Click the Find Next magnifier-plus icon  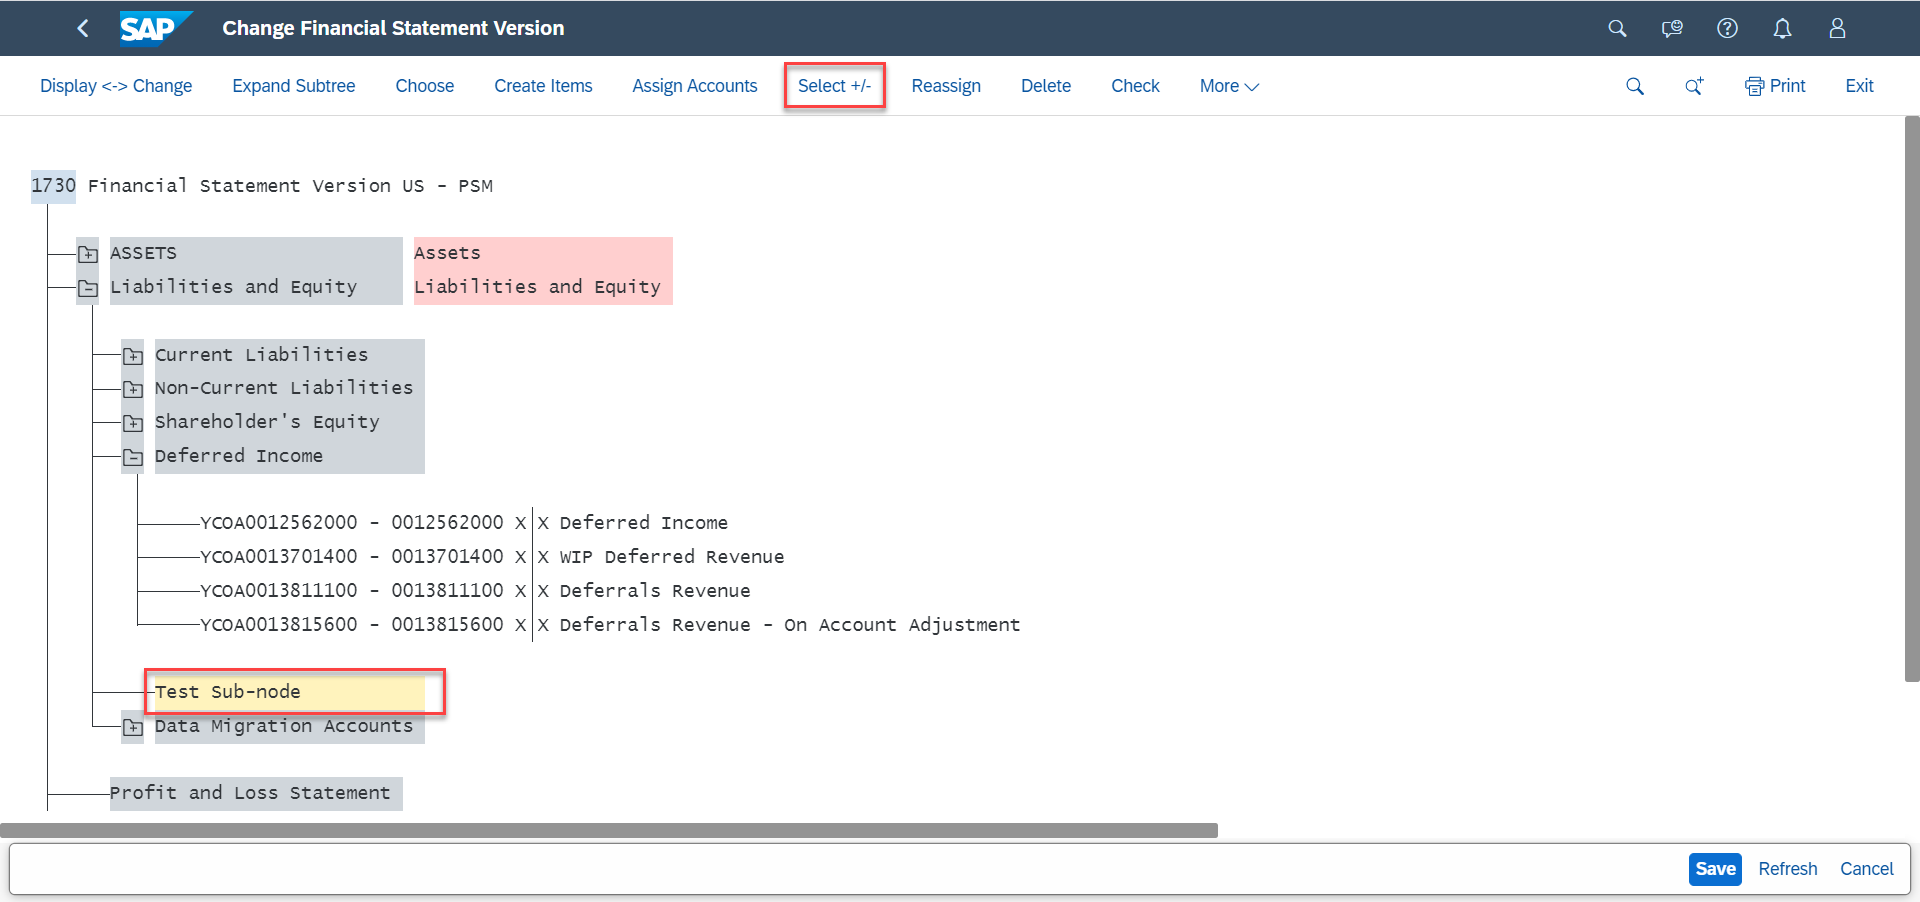tap(1694, 86)
